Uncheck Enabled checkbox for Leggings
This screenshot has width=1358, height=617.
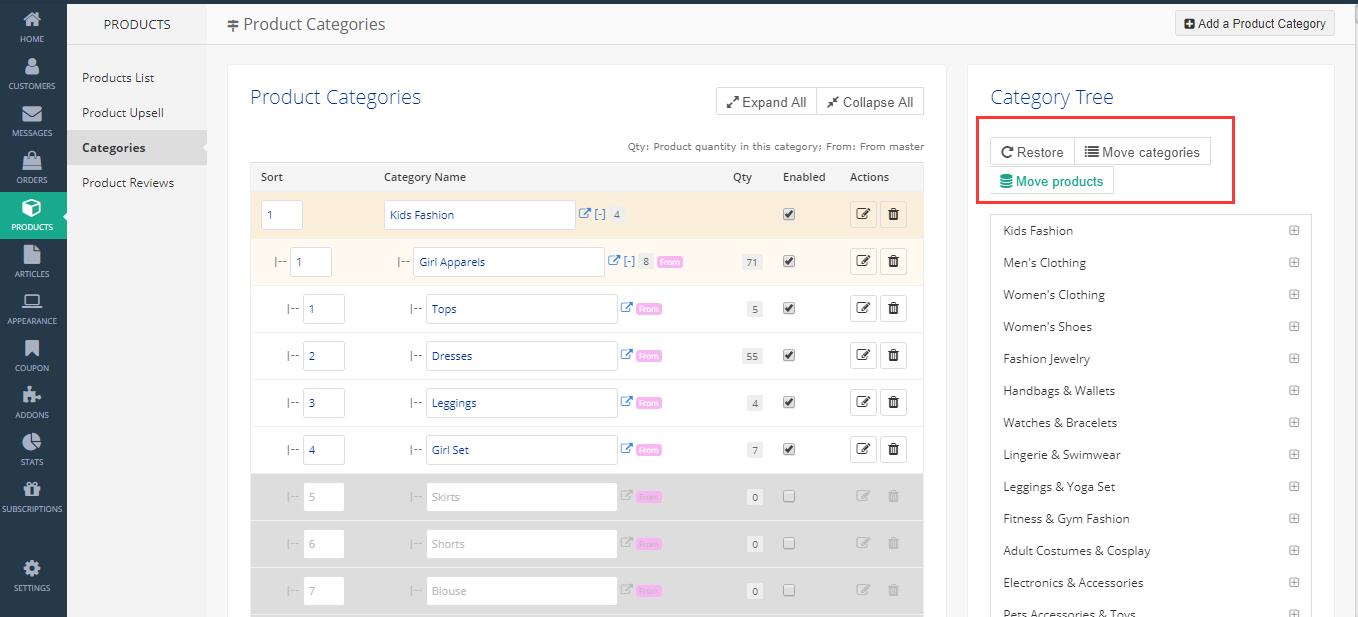click(x=789, y=402)
